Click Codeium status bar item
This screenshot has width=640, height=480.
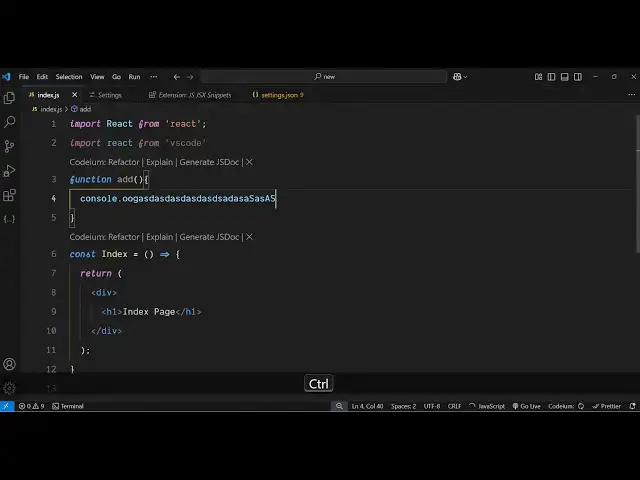566,406
